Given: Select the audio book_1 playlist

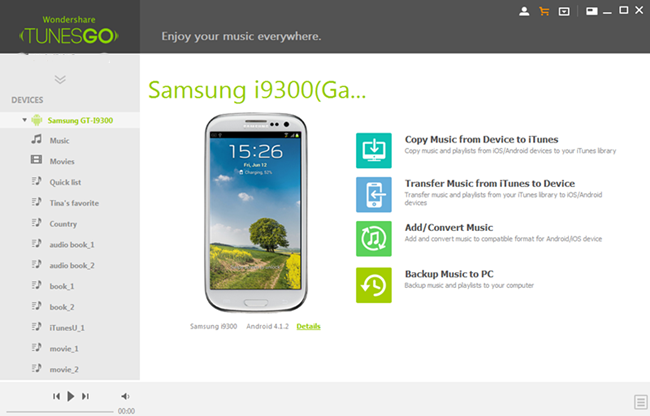Looking at the screenshot, I should pos(70,244).
